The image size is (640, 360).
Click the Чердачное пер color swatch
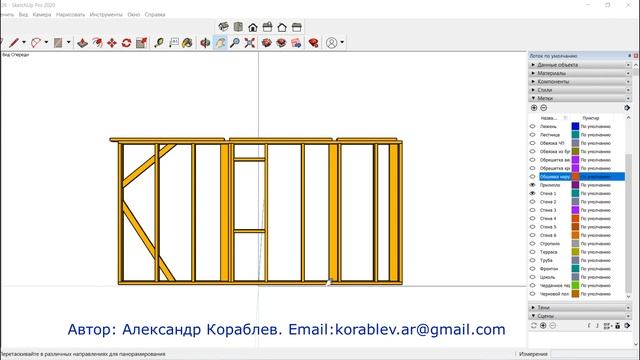[x=575, y=285]
